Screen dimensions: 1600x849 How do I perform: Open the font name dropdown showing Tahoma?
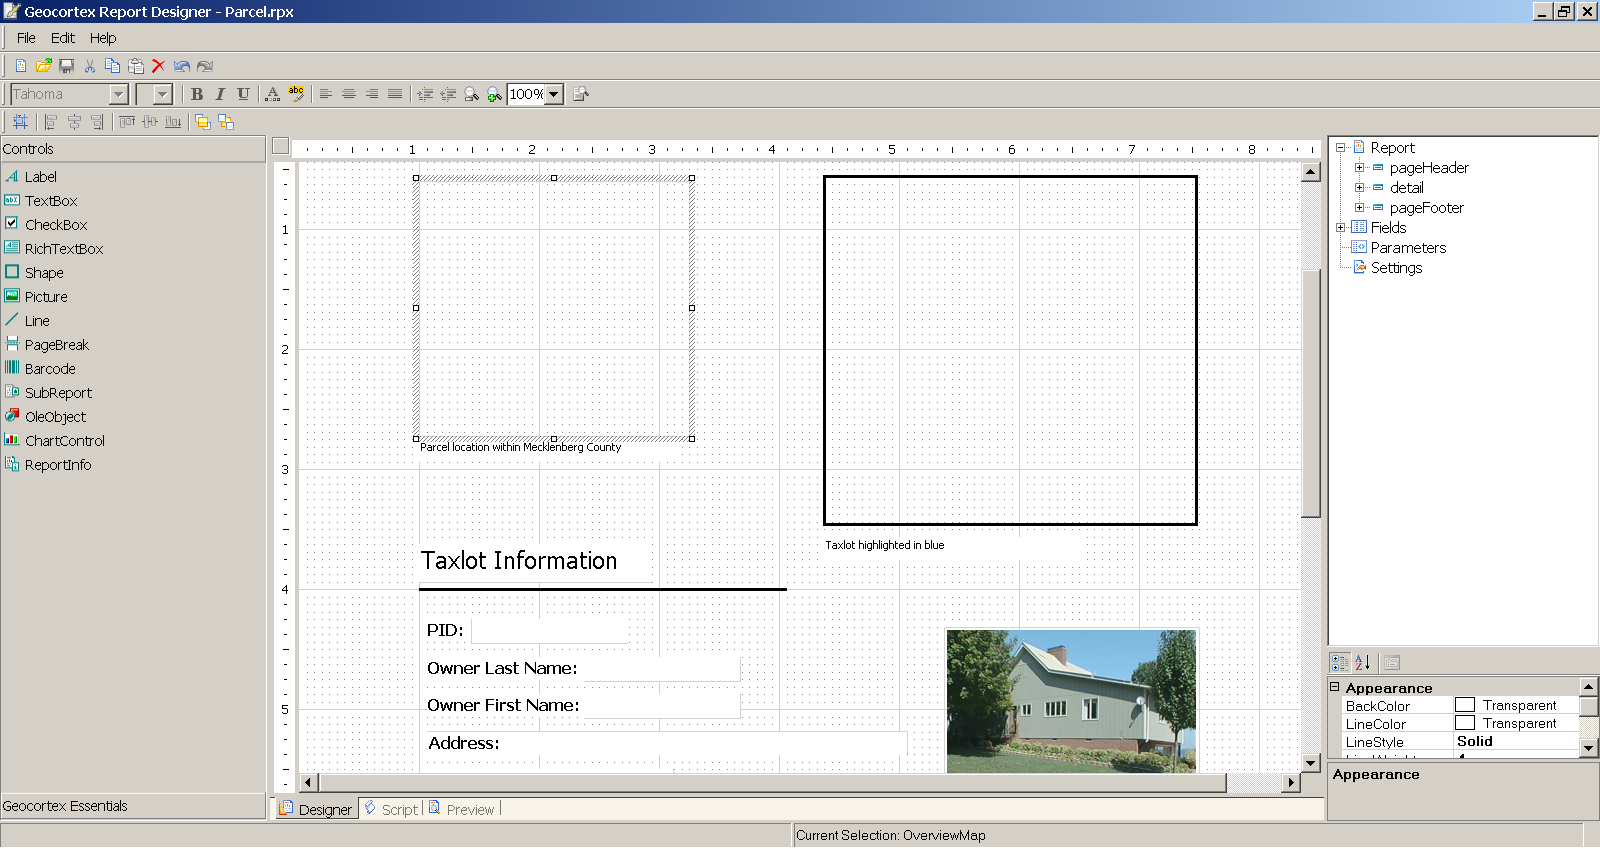pyautogui.click(x=119, y=94)
